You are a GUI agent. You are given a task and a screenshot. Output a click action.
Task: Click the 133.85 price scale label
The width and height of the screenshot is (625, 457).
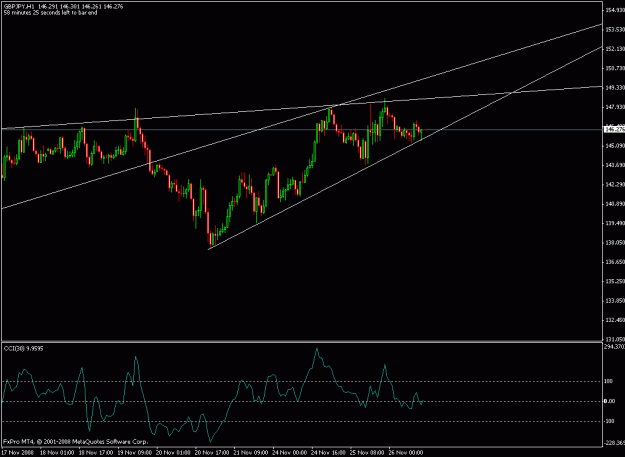tap(615, 300)
